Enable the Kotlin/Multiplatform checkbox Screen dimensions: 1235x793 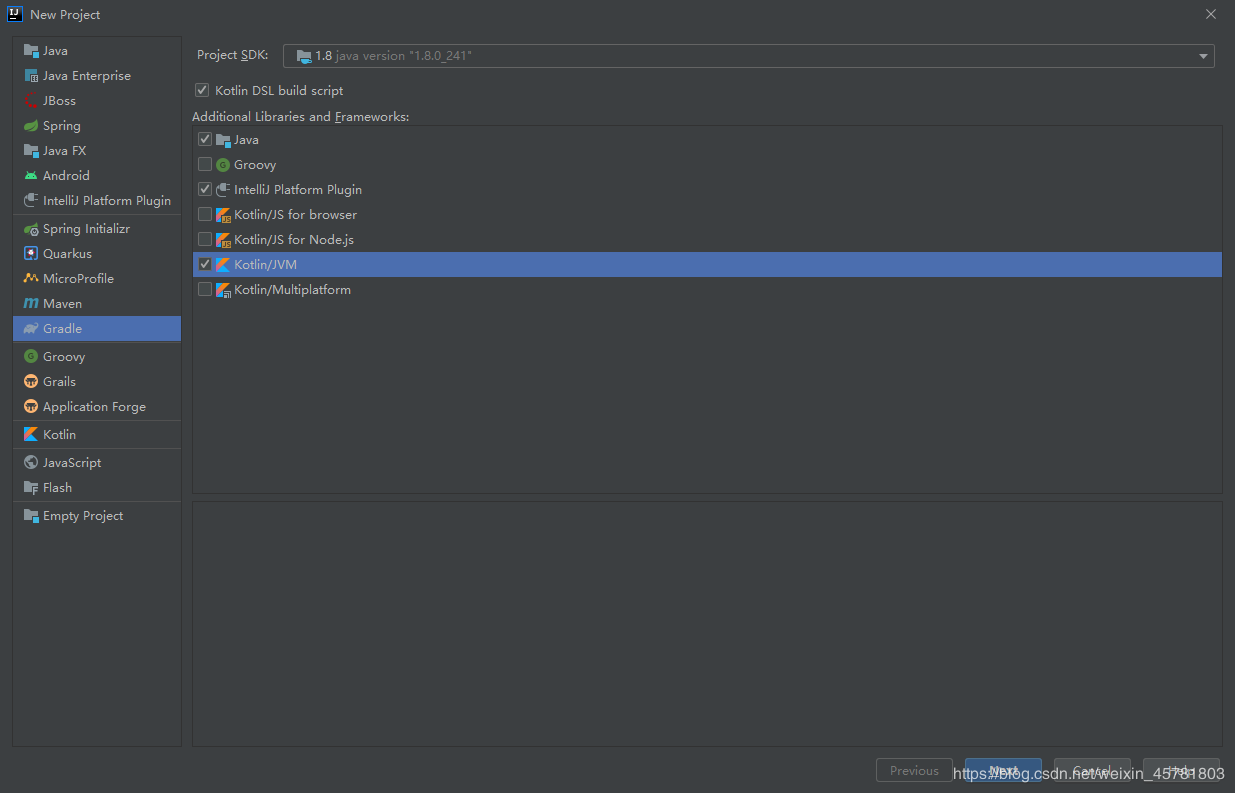(x=205, y=289)
